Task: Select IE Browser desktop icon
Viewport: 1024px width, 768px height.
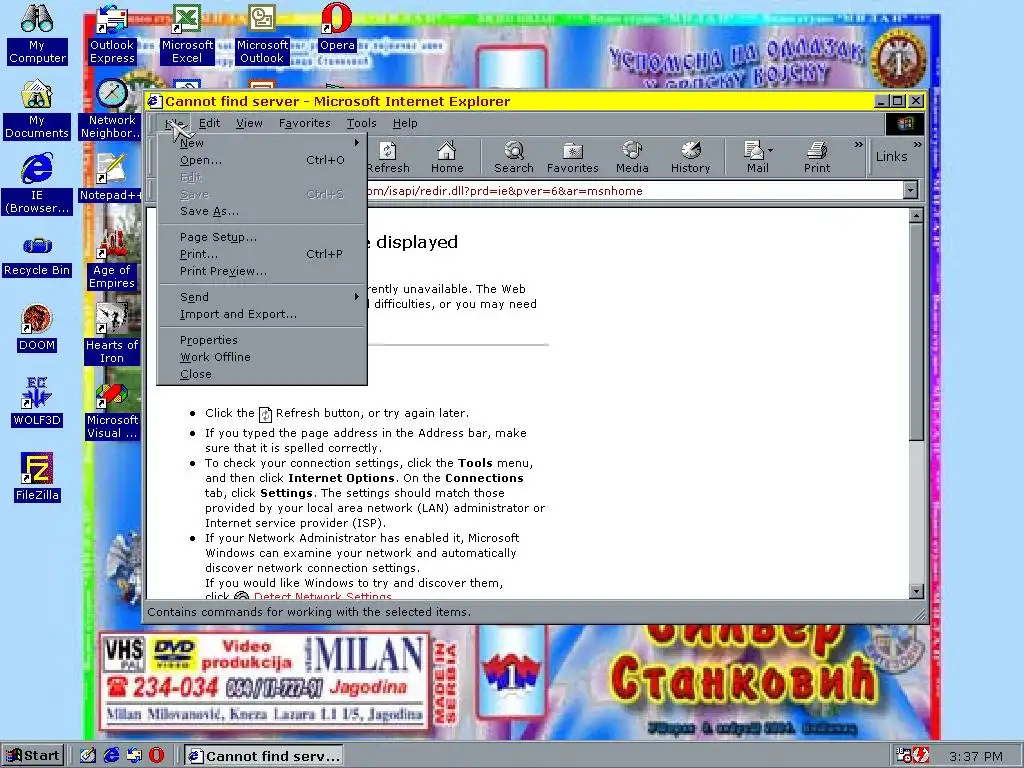Action: point(37,184)
